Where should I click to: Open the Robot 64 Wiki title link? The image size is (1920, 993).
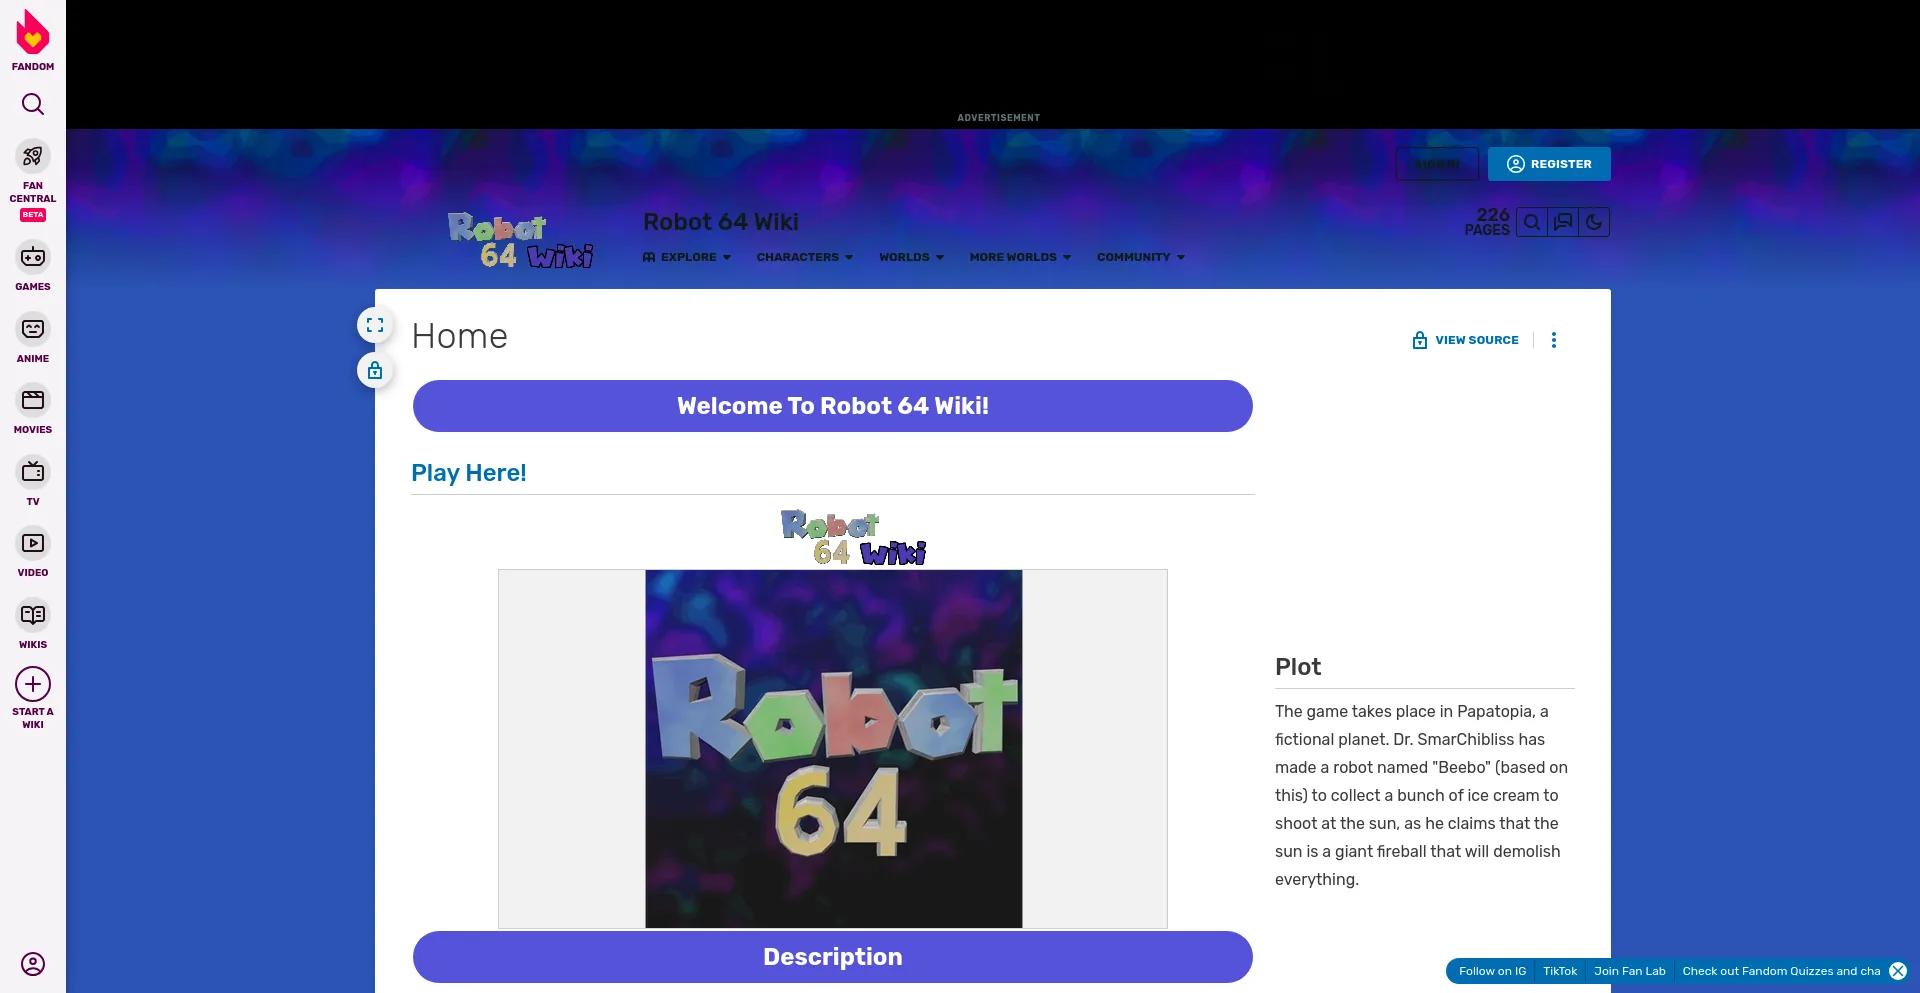720,222
